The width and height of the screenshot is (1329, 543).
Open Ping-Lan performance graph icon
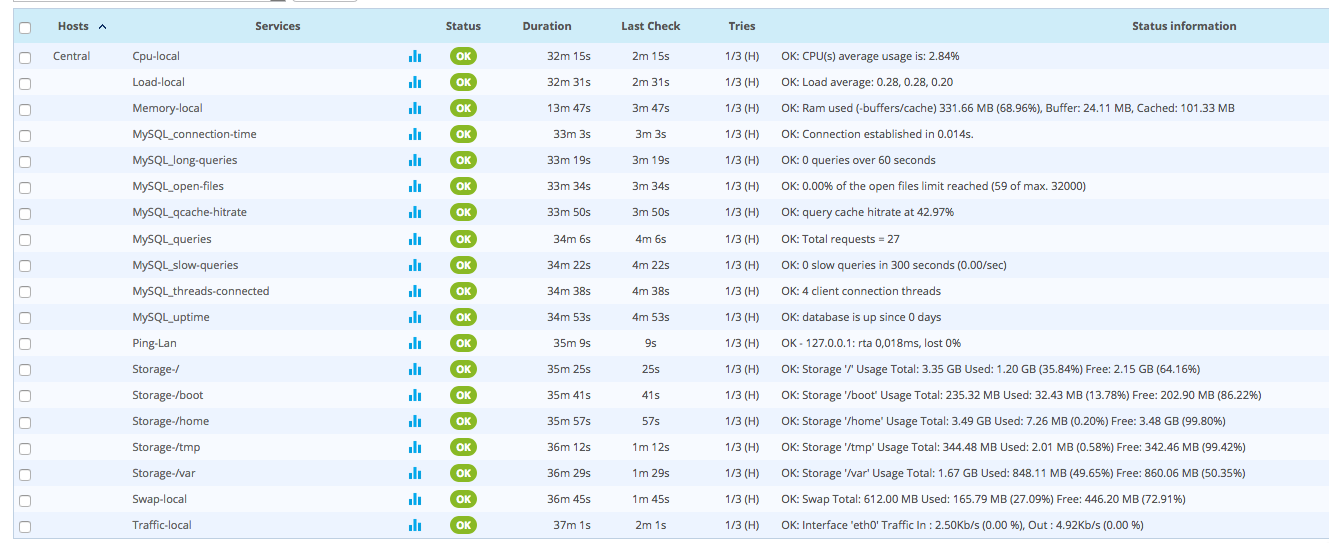tap(415, 343)
